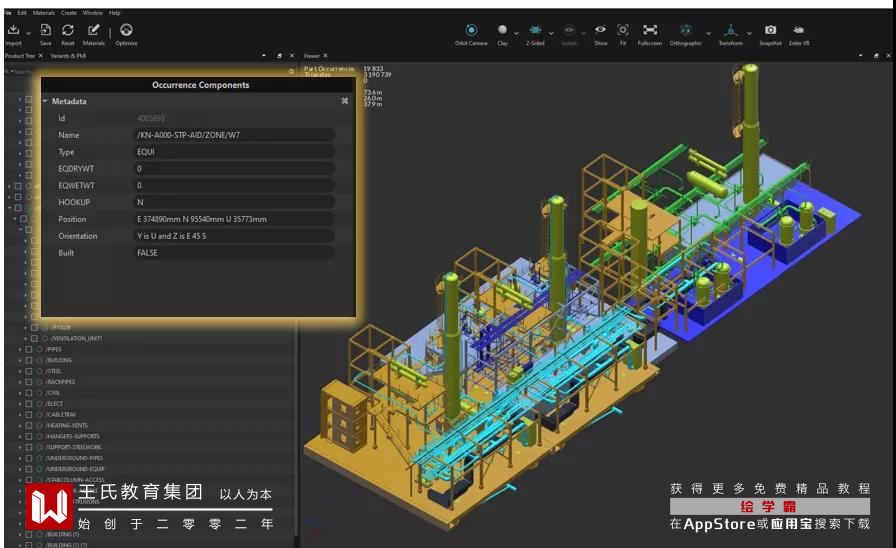This screenshot has height=548, width=896.
Task: Open the Import dropdown arrow
Action: click(x=29, y=33)
